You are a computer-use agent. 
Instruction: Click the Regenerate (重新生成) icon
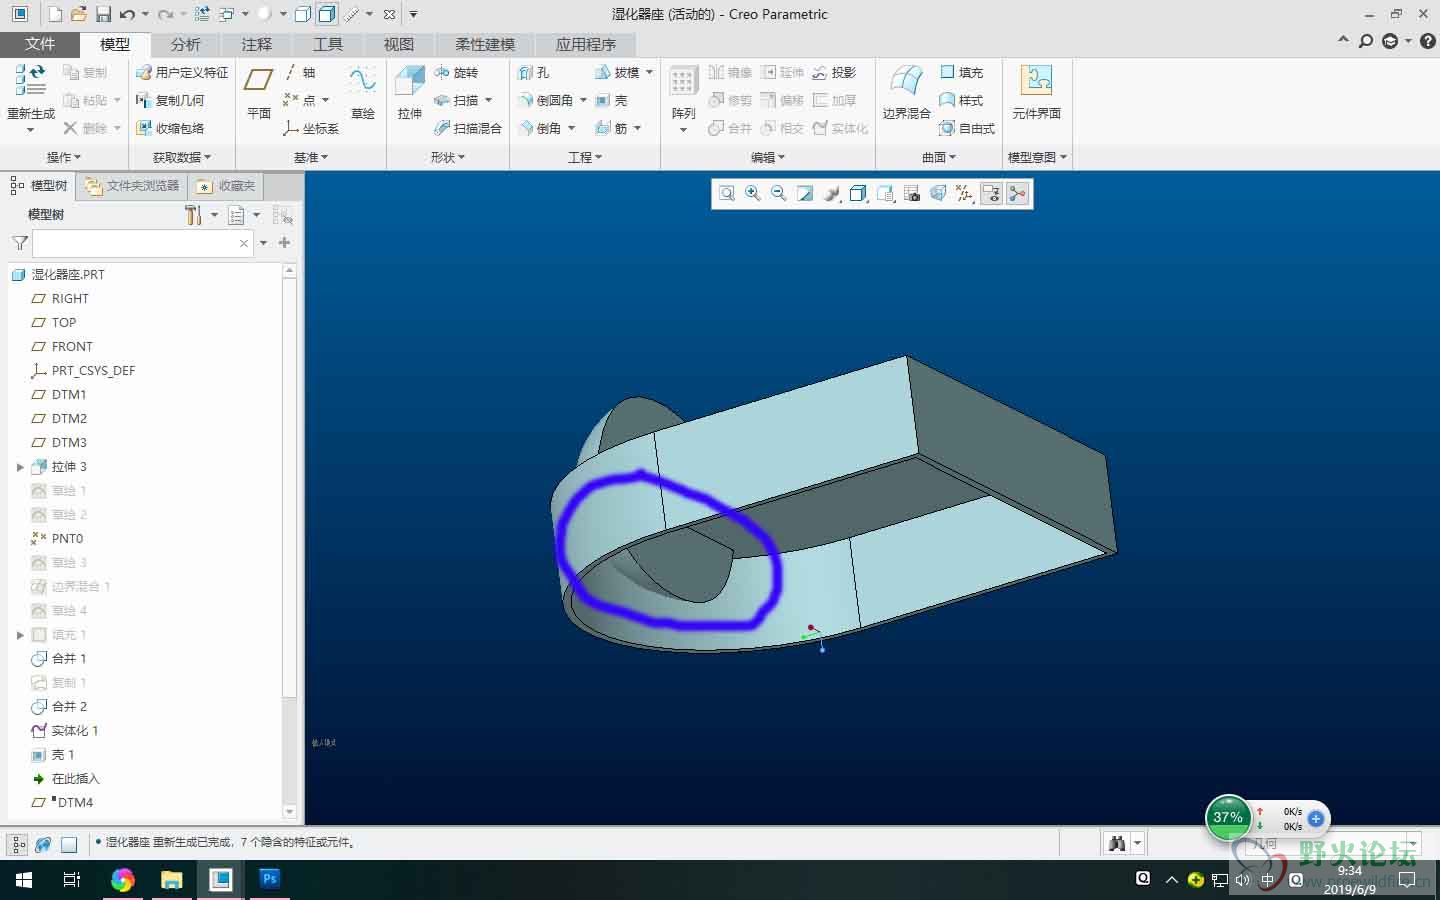click(31, 90)
